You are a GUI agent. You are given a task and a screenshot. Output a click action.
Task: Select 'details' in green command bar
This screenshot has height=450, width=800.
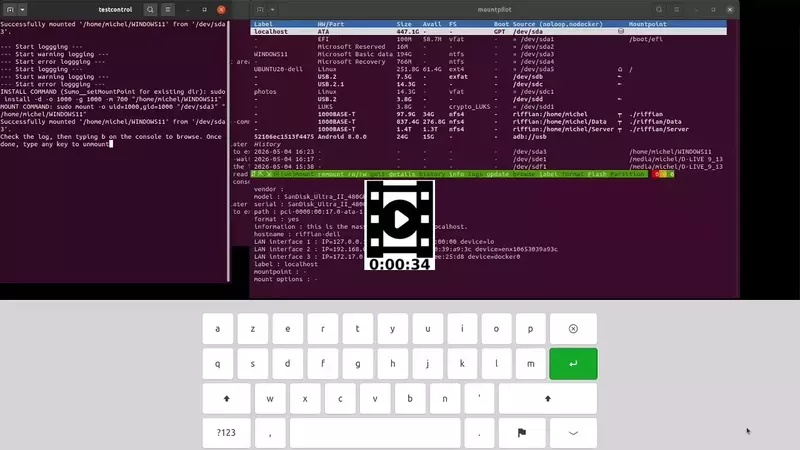click(x=402, y=174)
